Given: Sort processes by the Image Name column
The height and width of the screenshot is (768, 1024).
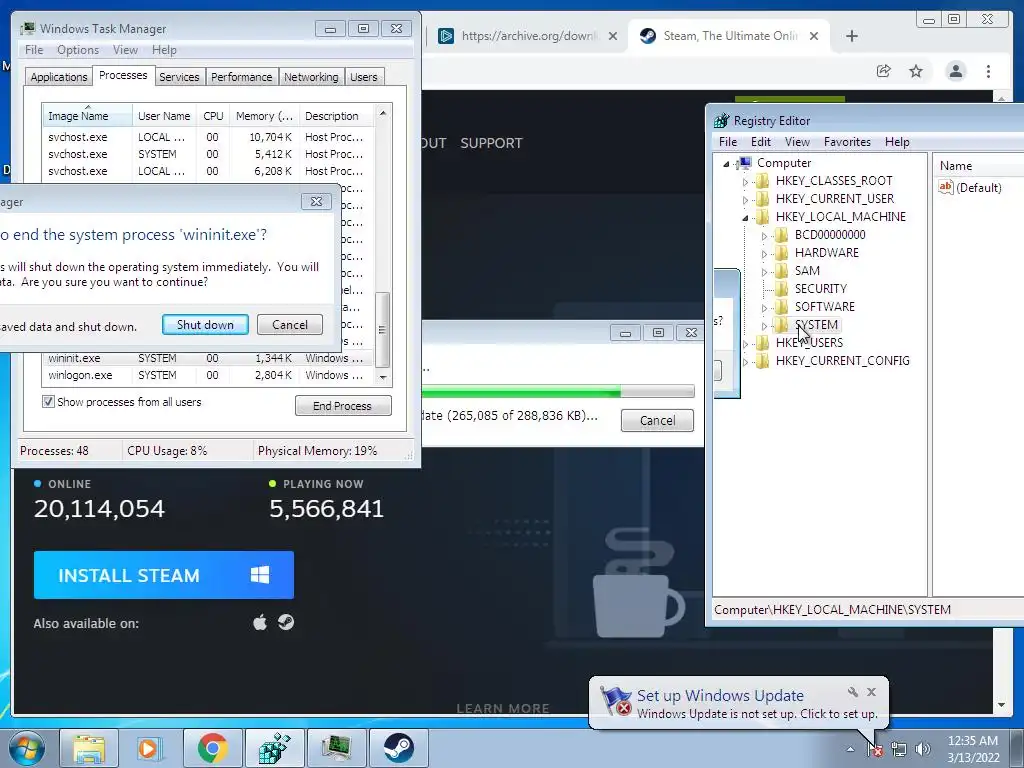Looking at the screenshot, I should pos(87,116).
